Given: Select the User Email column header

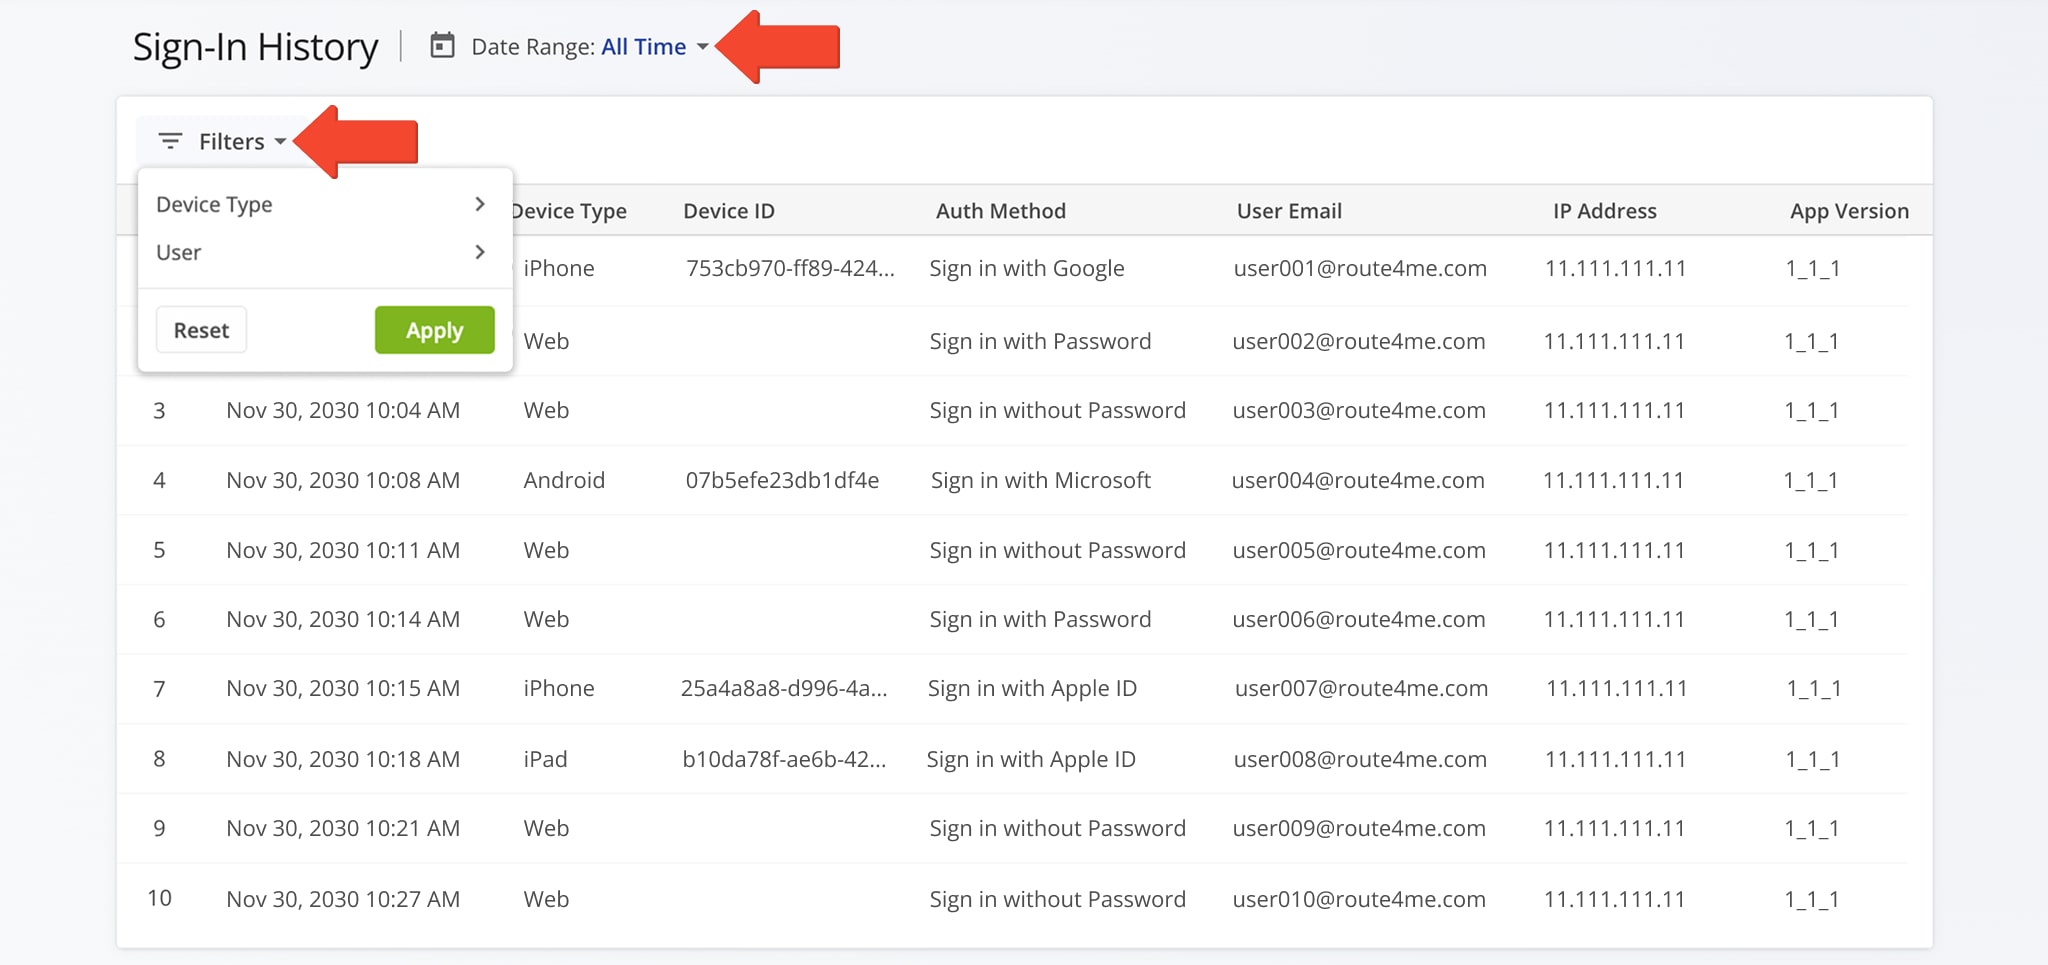Looking at the screenshot, I should click(1288, 210).
